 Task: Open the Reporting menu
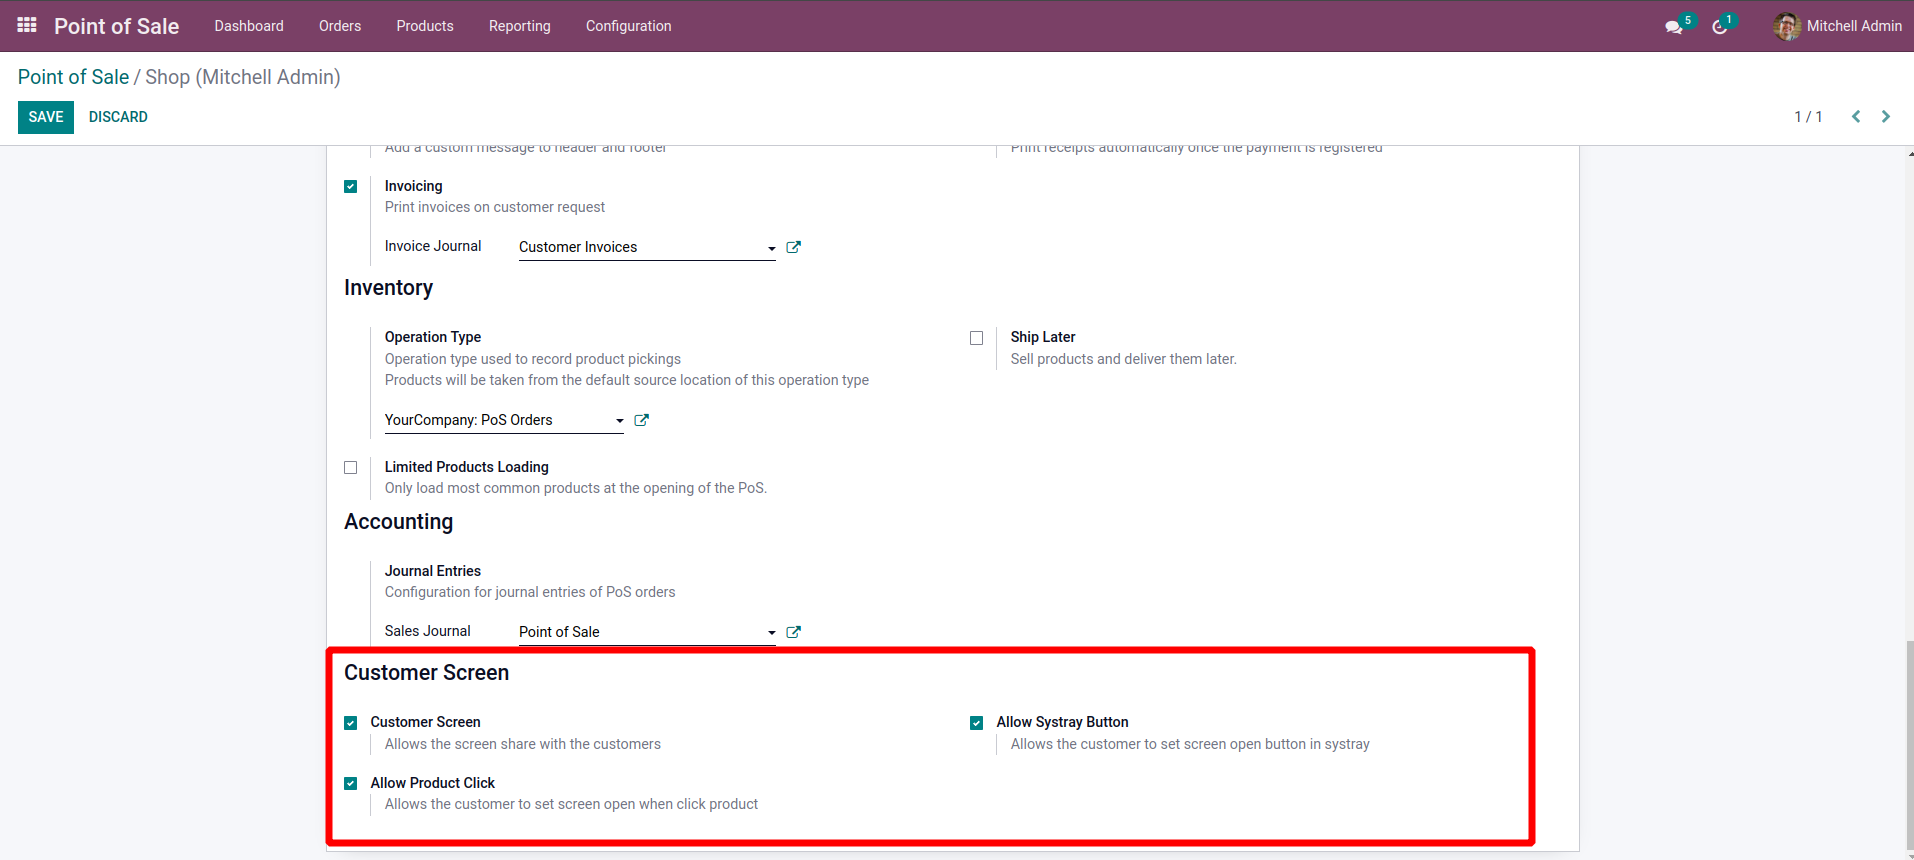coord(519,26)
